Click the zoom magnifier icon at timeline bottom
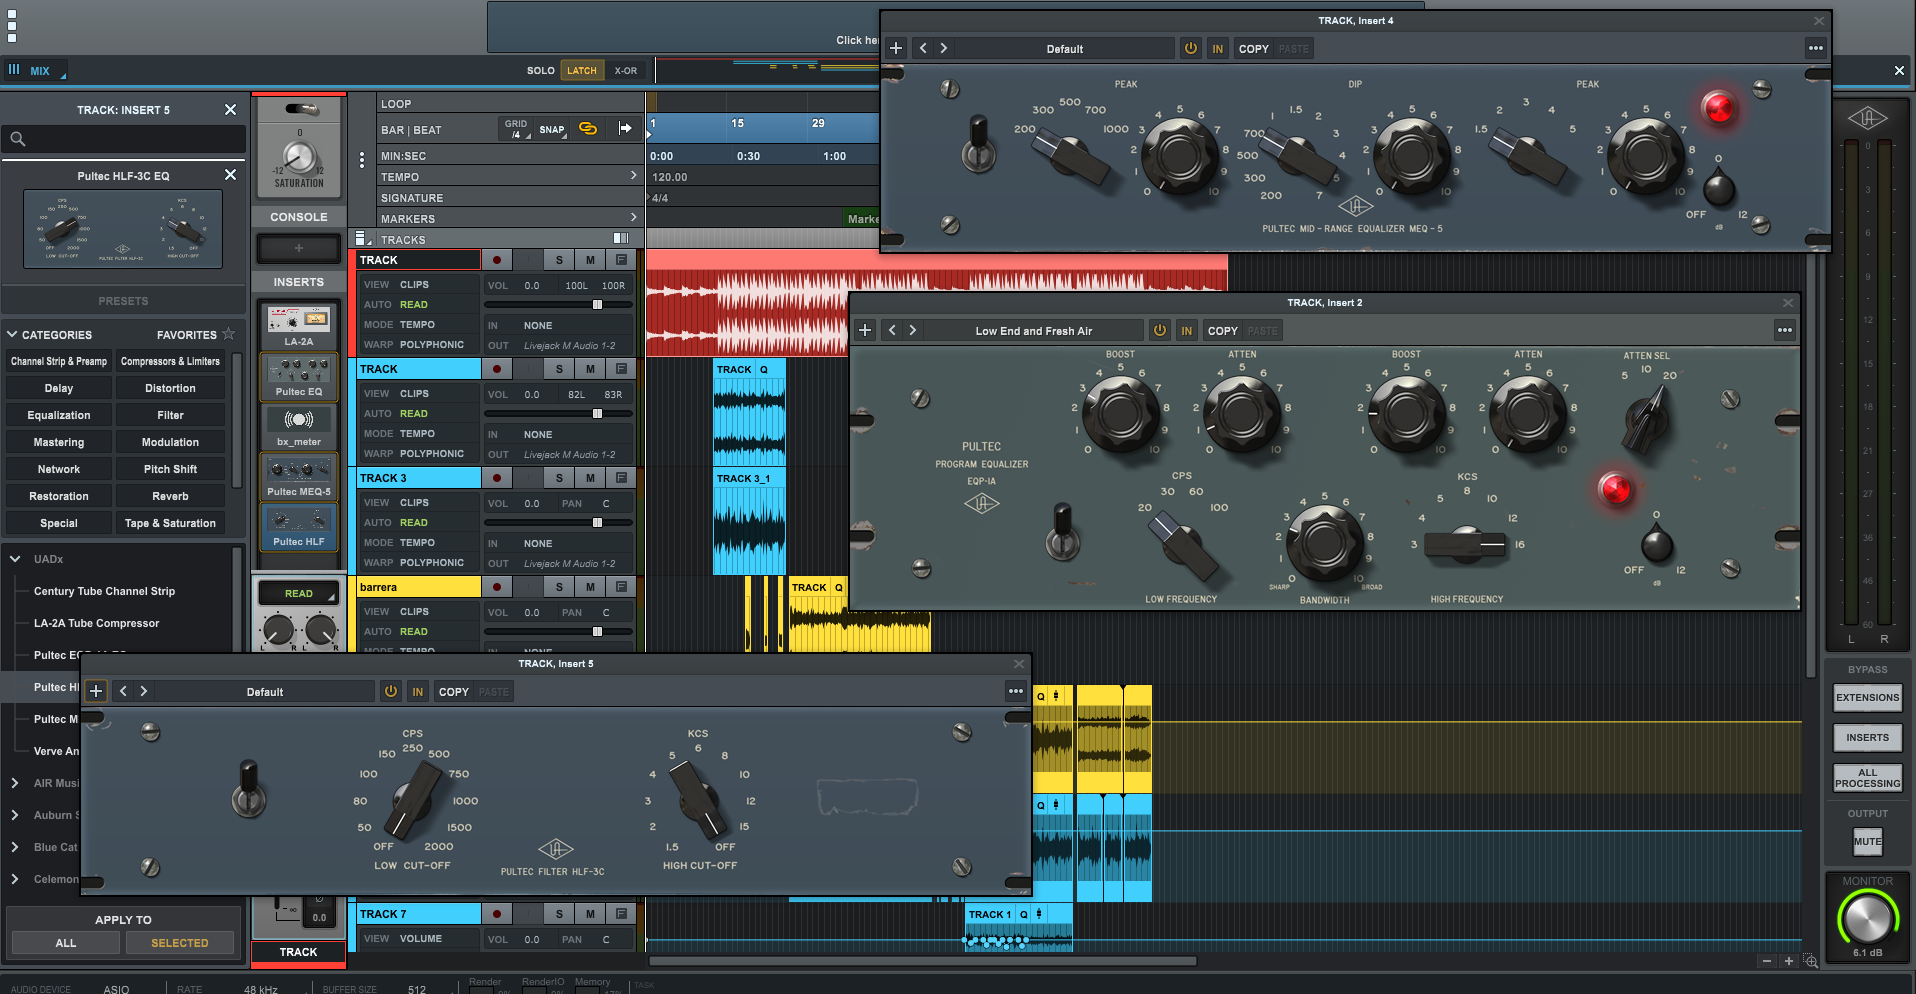This screenshot has height=994, width=1916. pyautogui.click(x=1811, y=961)
